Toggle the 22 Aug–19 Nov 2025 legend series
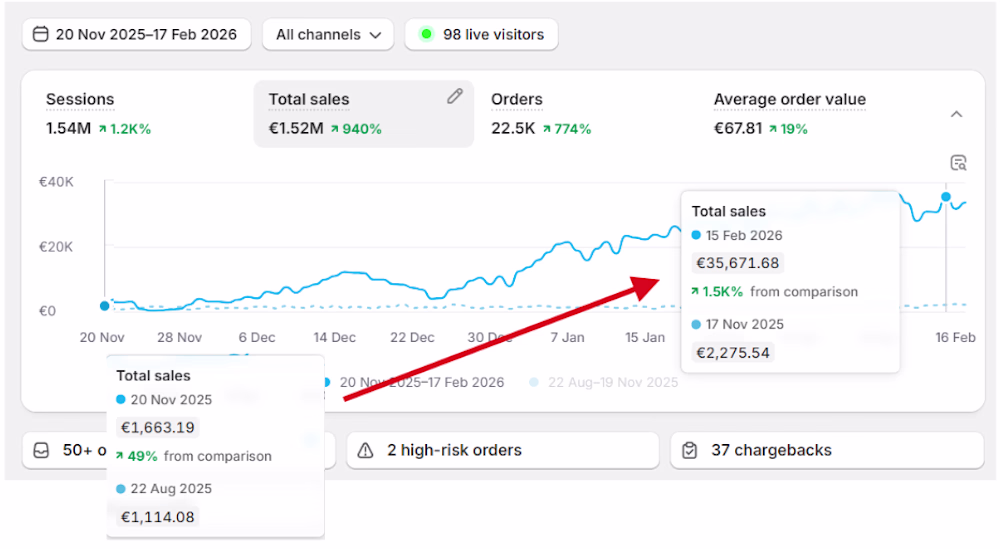1000x549 pixels. coord(604,383)
